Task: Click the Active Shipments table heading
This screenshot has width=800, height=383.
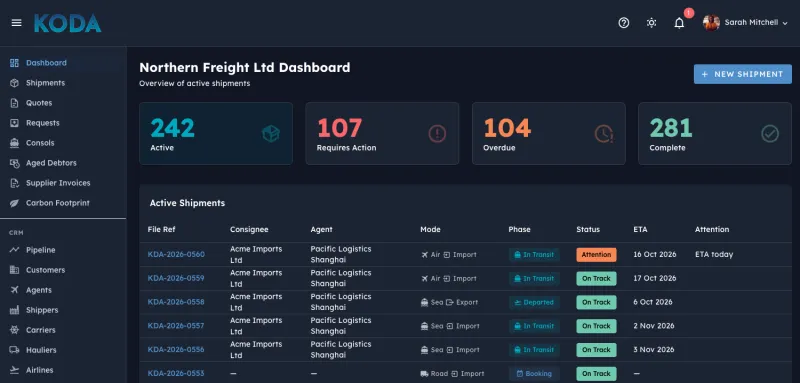Action: [187, 203]
